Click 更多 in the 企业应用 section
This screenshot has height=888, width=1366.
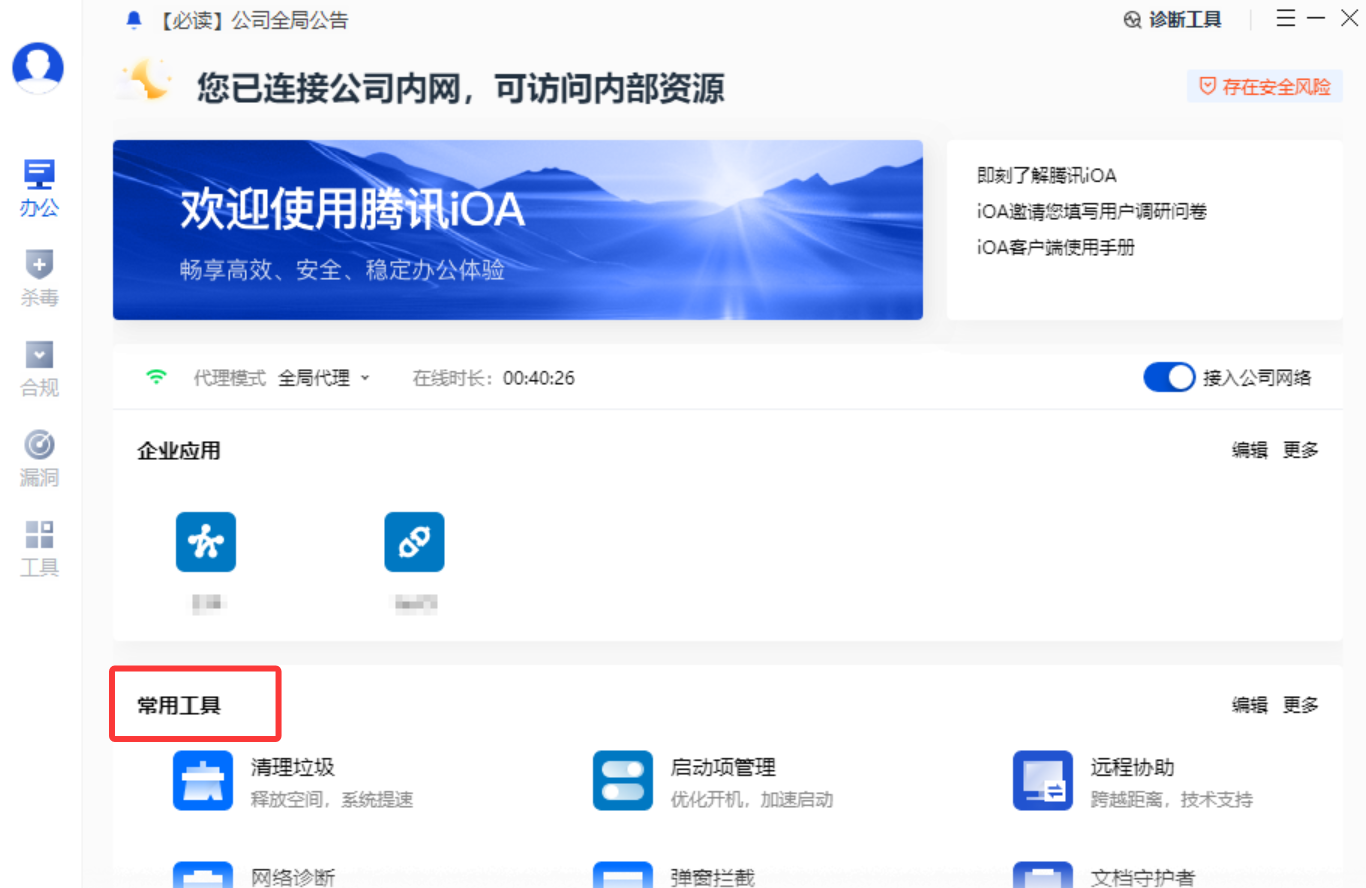[x=1301, y=450]
